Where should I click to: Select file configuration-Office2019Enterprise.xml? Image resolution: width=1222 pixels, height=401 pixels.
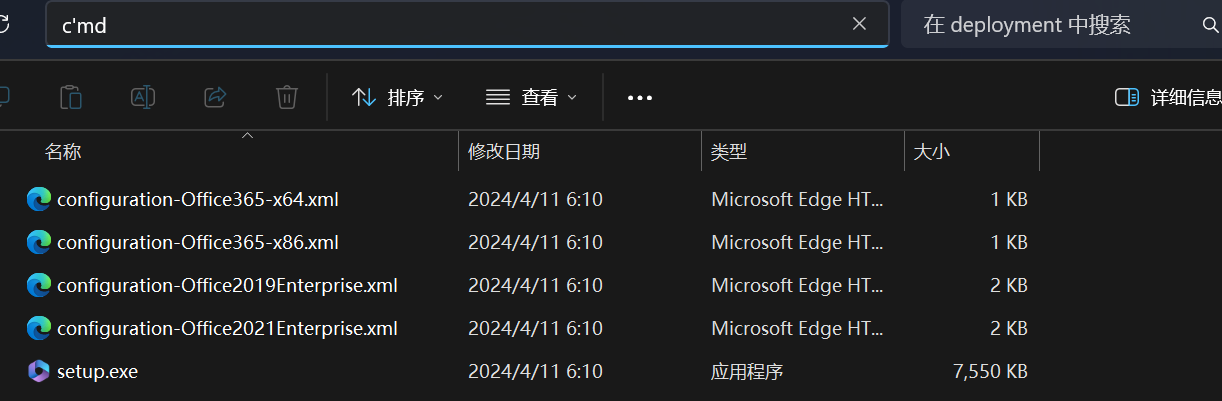click(227, 285)
